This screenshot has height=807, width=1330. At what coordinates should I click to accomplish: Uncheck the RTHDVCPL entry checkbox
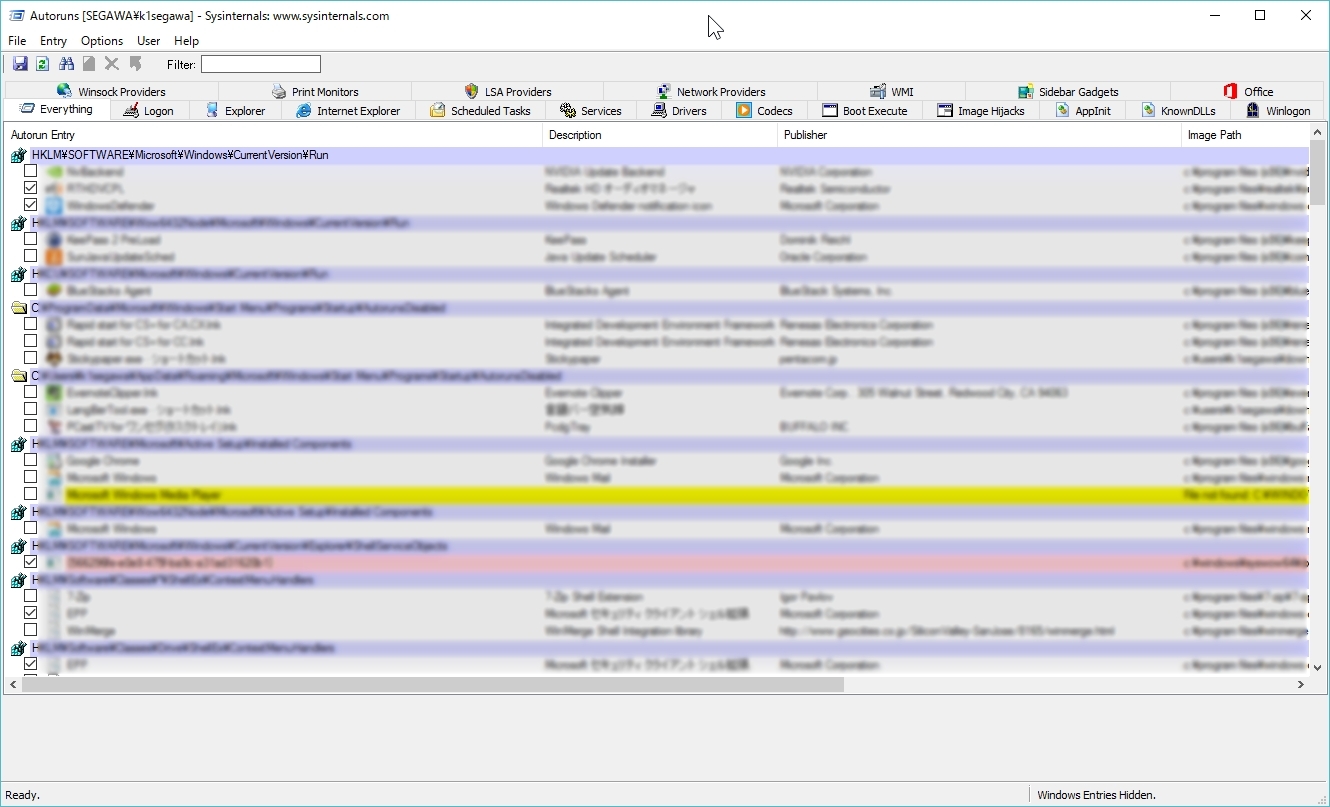[31, 188]
